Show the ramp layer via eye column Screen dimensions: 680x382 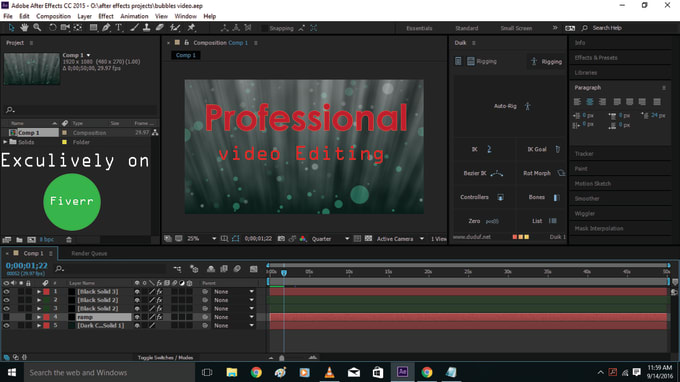click(x=6, y=317)
